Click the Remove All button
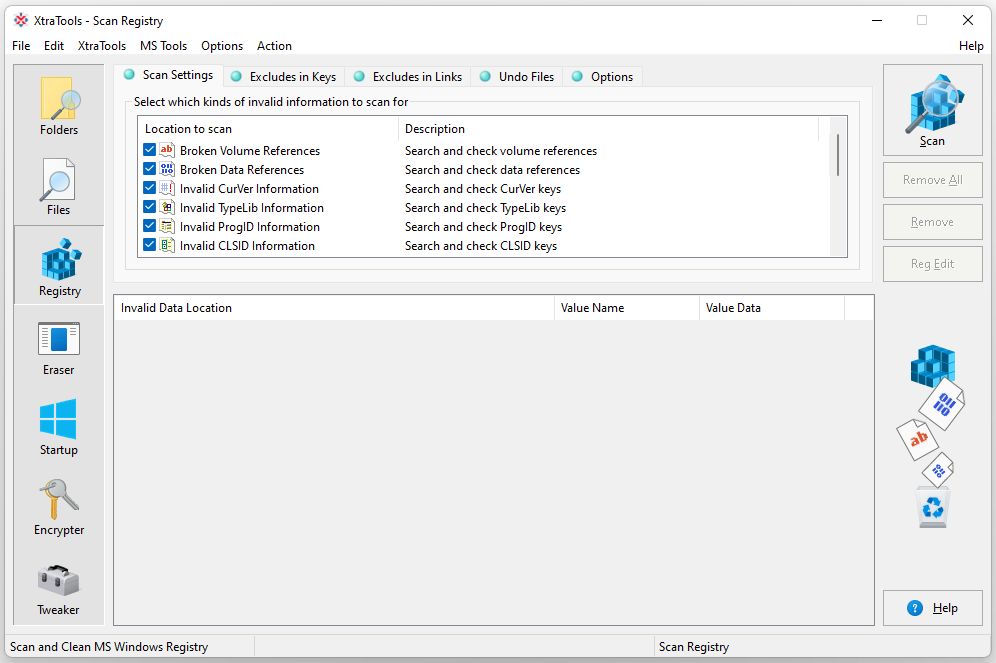 point(932,180)
